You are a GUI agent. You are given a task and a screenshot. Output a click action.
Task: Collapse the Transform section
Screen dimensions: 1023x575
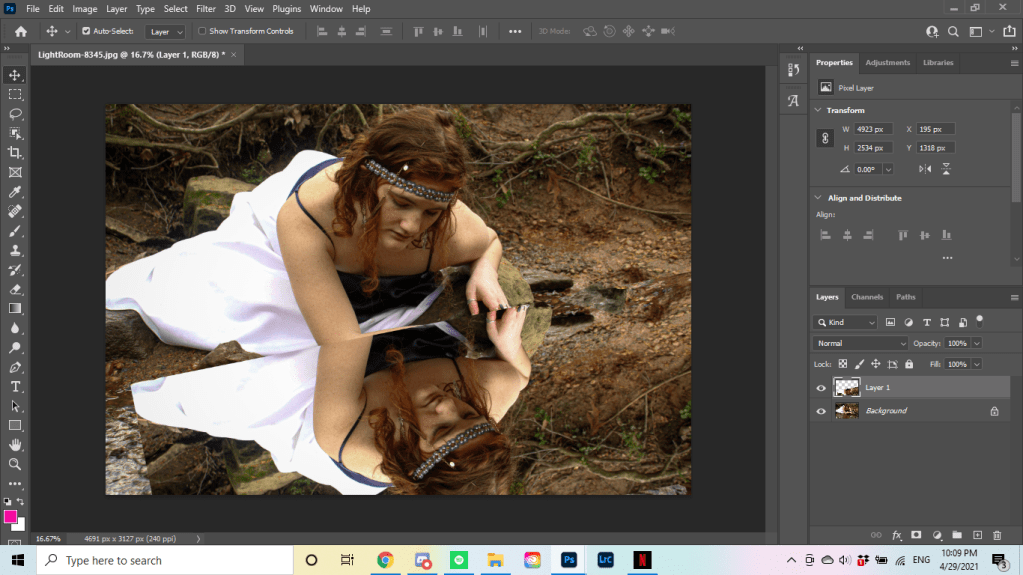click(x=818, y=110)
